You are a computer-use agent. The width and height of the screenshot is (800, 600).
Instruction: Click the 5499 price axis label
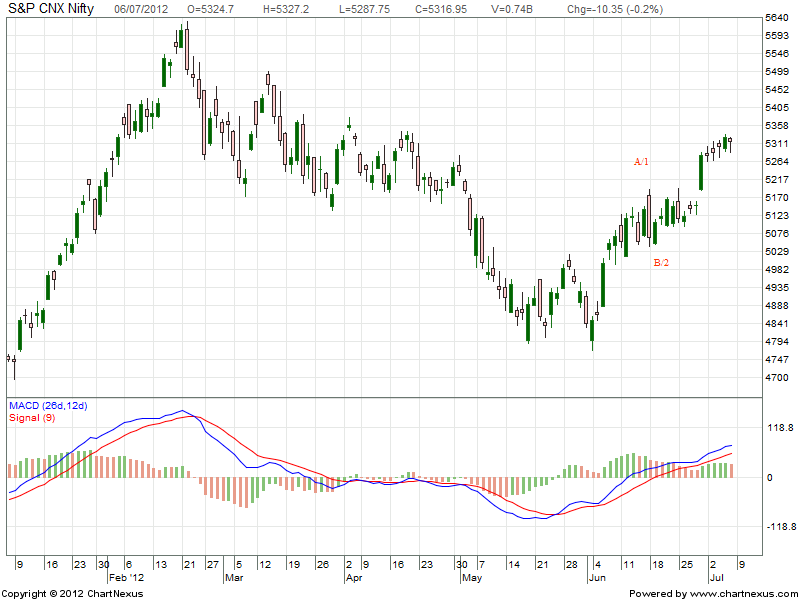[x=778, y=71]
